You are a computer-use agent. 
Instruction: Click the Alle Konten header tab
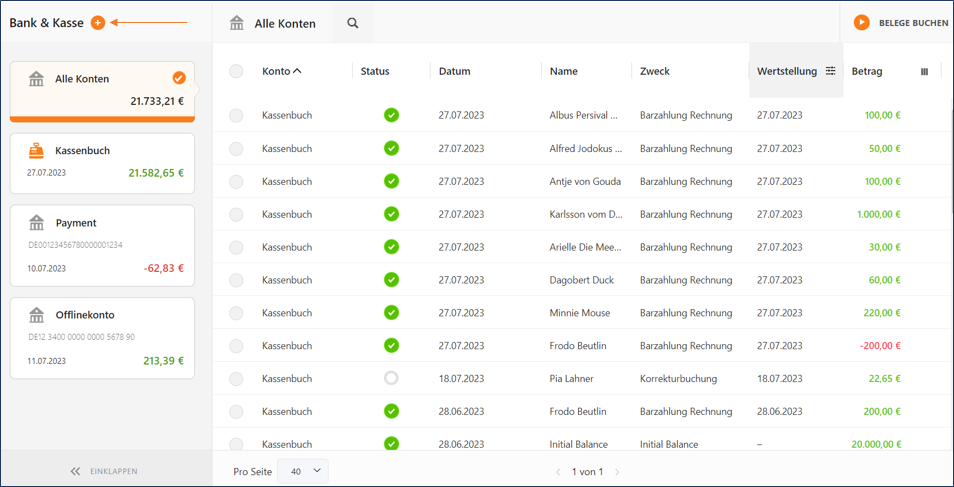click(x=273, y=24)
